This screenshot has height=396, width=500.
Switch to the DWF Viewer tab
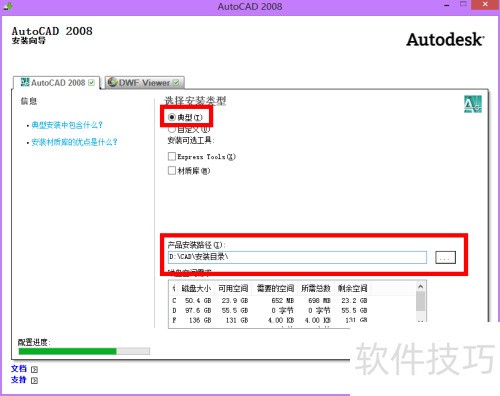click(145, 83)
